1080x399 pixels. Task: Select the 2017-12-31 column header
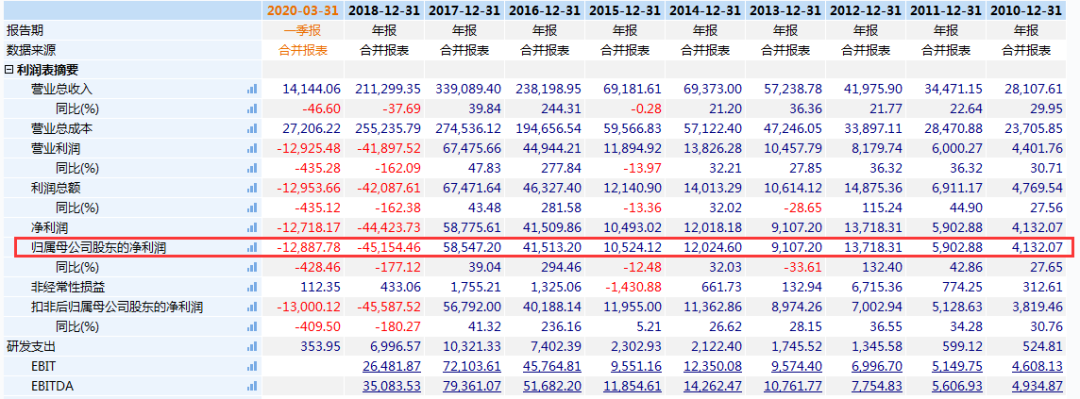(x=464, y=10)
